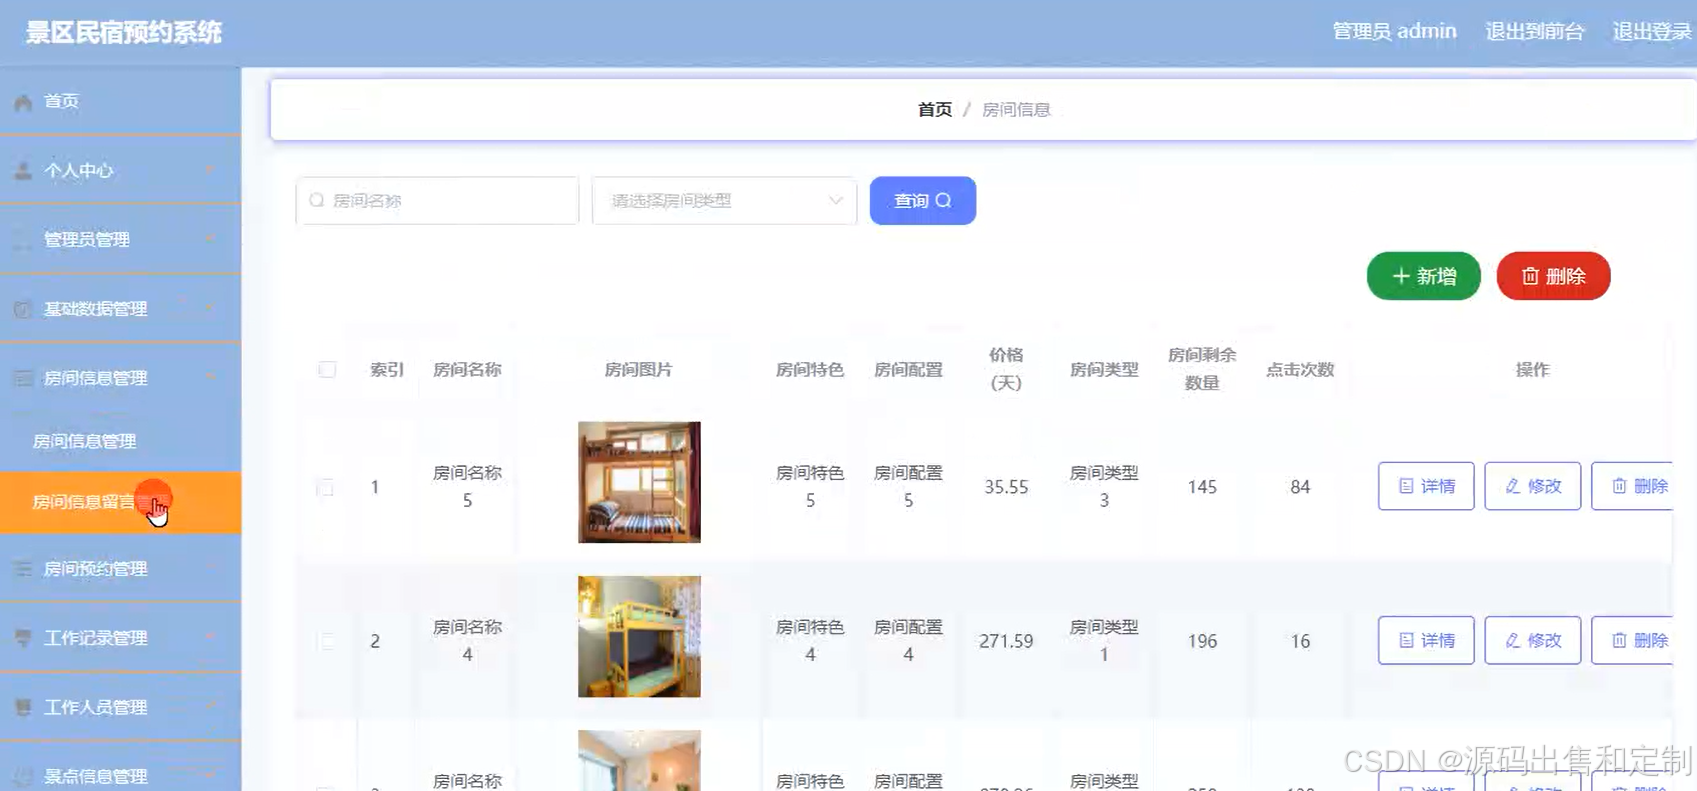Click 首页 breadcrumb link
This screenshot has height=791, width=1697.
tap(935, 110)
